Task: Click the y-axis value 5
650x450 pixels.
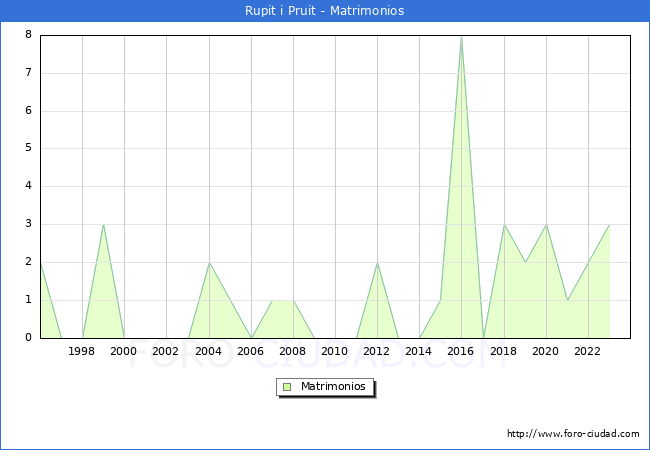Action: (x=28, y=148)
